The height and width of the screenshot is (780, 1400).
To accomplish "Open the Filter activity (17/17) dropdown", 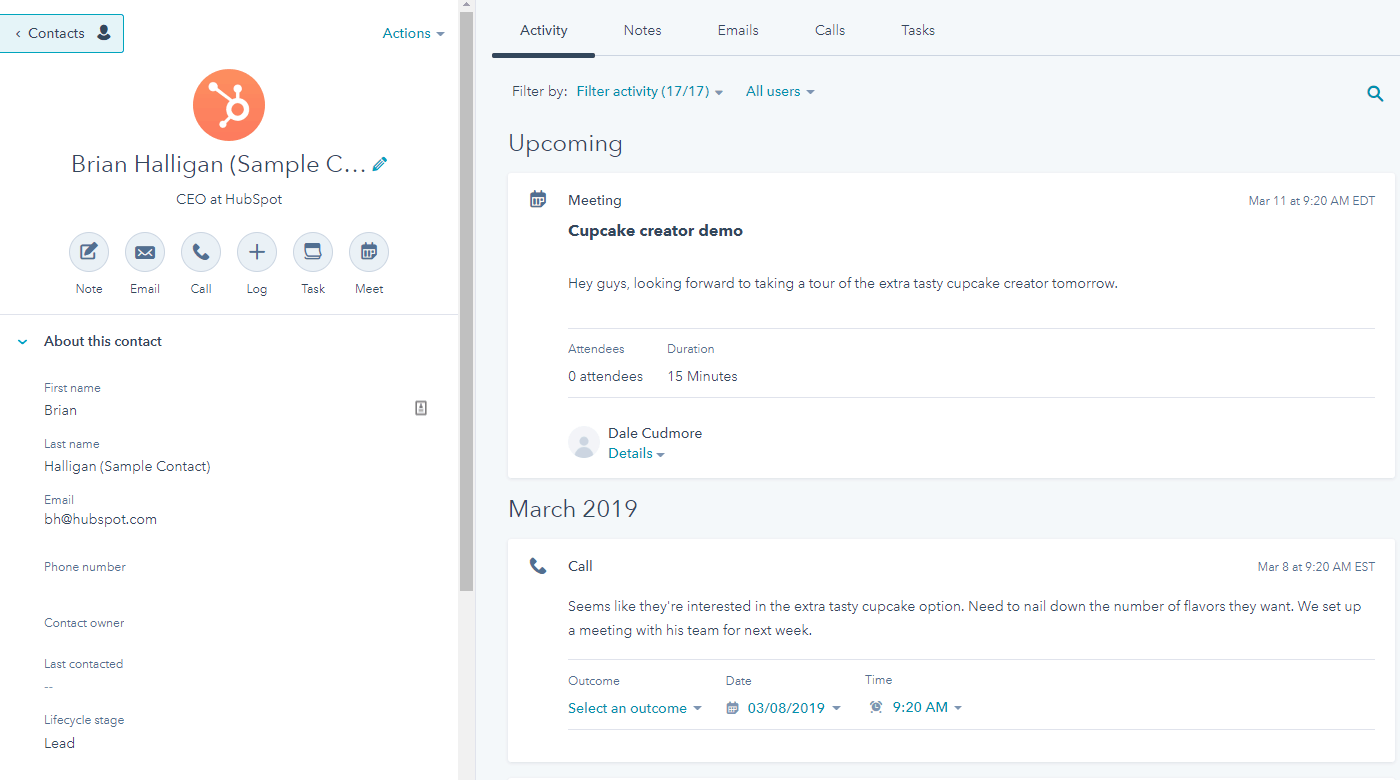I will pyautogui.click(x=649, y=91).
